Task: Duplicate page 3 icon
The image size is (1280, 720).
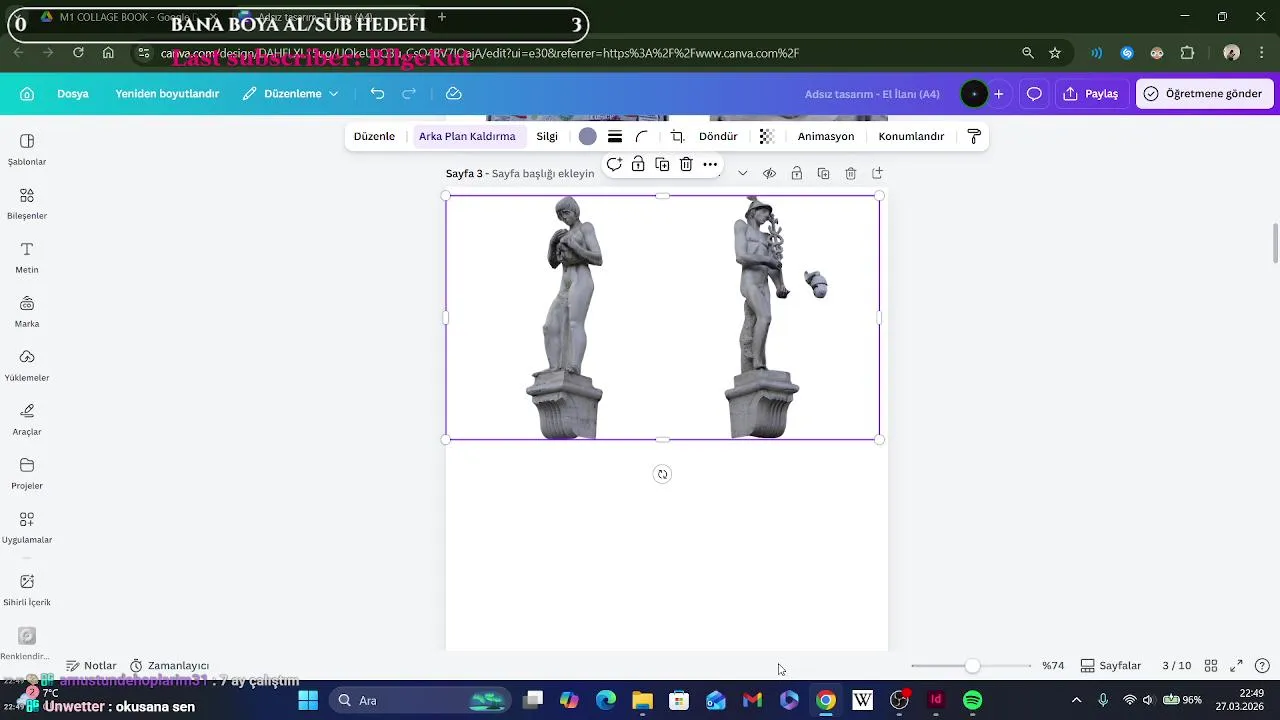Action: click(x=823, y=173)
